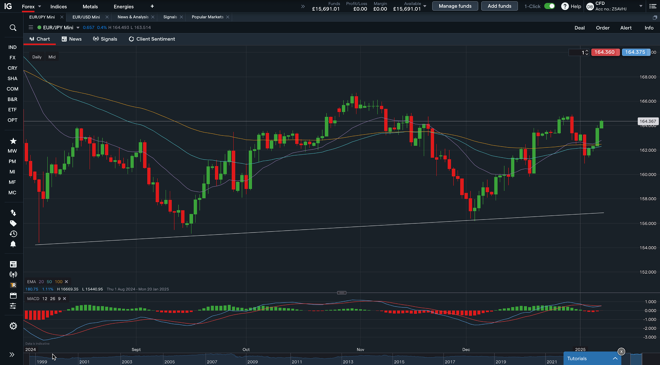Image resolution: width=660 pixels, height=365 pixels.
Task: Click the Deal link
Action: (580, 28)
